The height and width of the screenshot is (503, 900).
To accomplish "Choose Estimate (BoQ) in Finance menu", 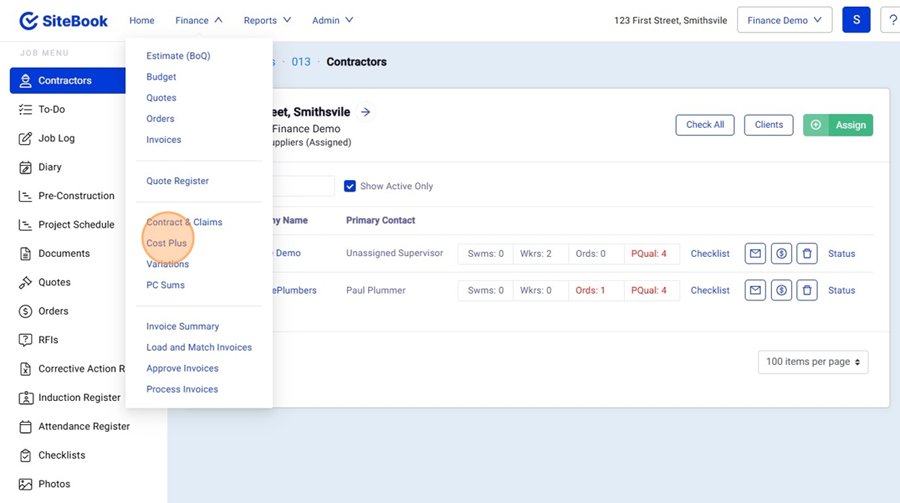I will point(178,56).
